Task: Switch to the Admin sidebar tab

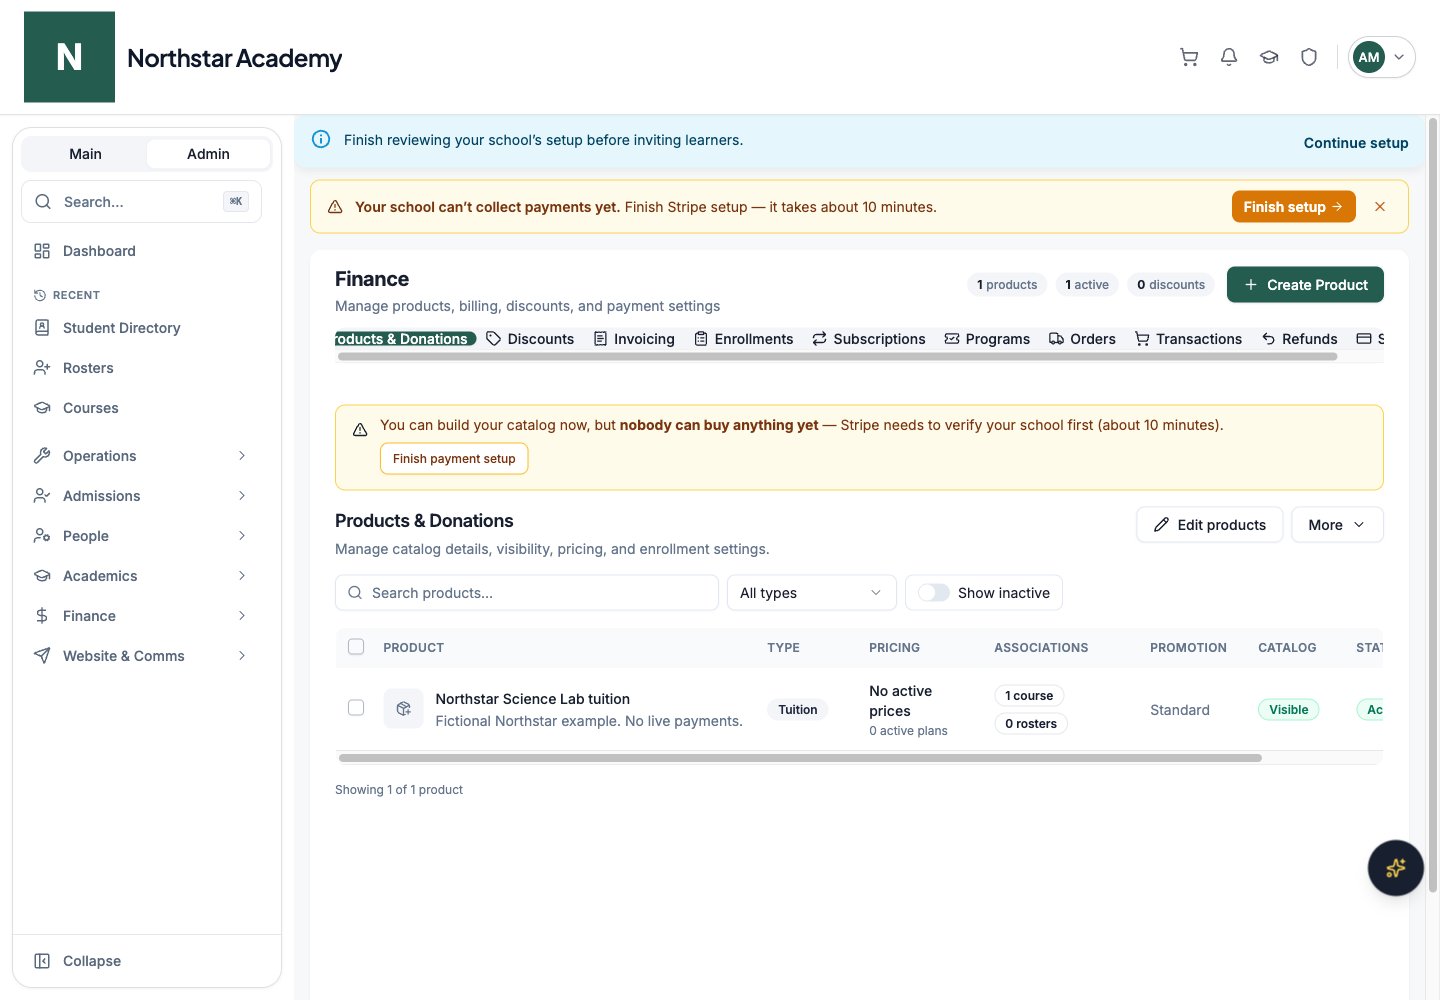Action: tap(208, 154)
